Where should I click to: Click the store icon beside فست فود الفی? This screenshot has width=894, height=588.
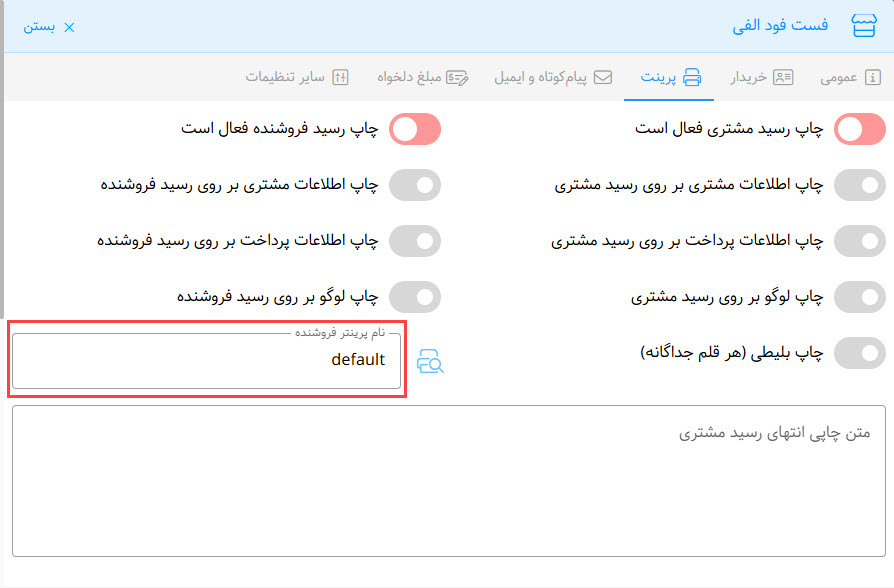click(863, 26)
